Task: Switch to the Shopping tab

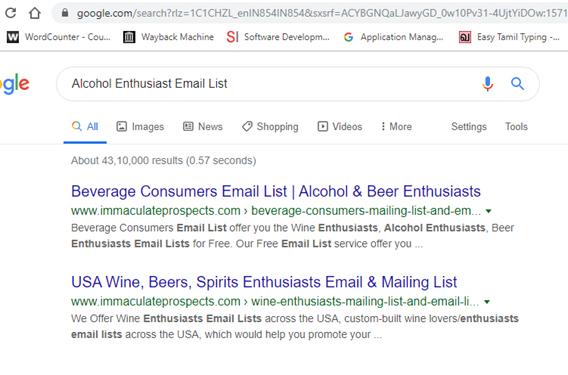Action: pyautogui.click(x=270, y=126)
